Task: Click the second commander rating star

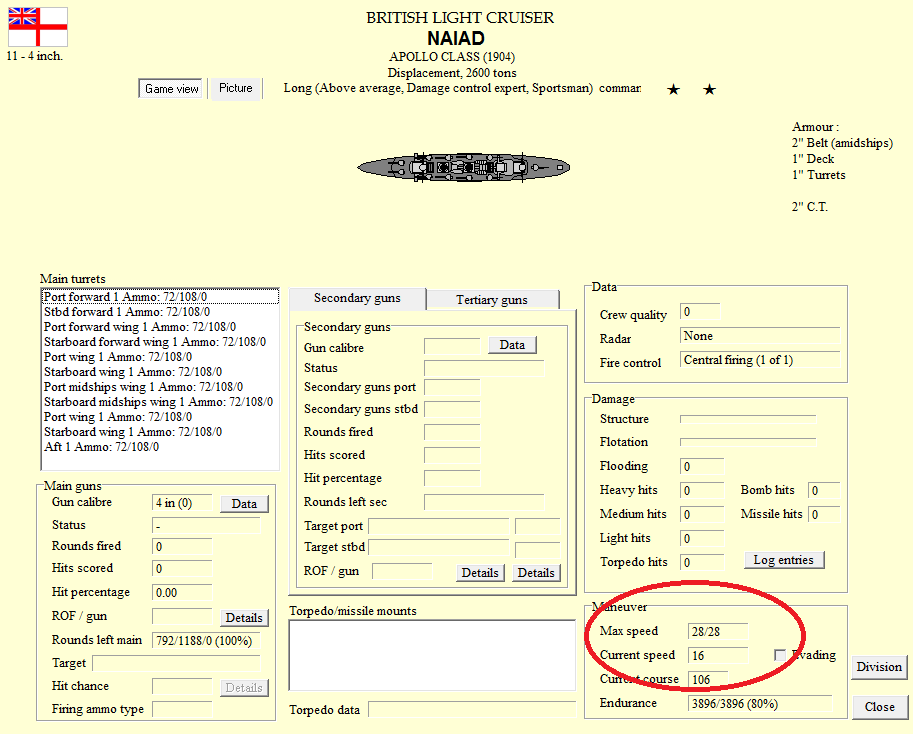Action: click(709, 89)
